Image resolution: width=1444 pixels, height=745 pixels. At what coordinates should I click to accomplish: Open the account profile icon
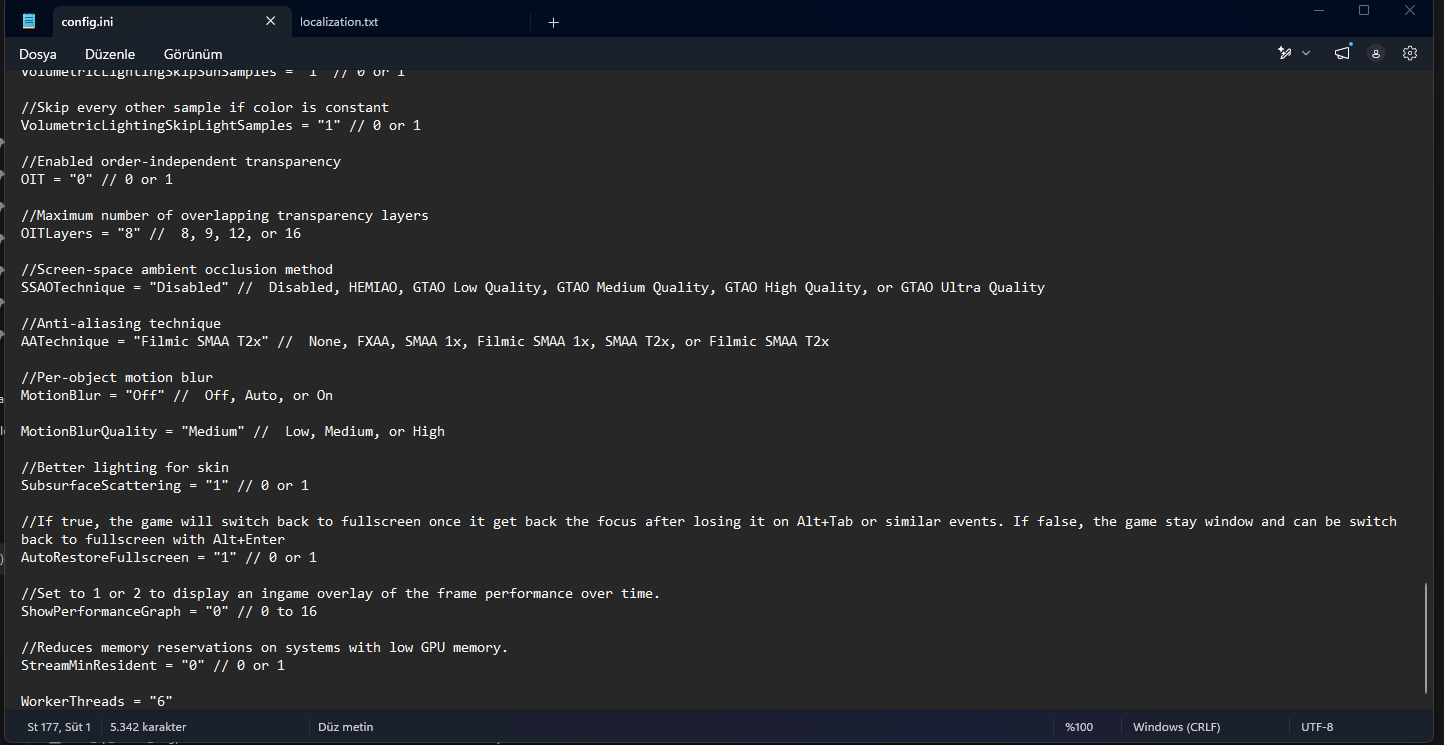click(1377, 53)
